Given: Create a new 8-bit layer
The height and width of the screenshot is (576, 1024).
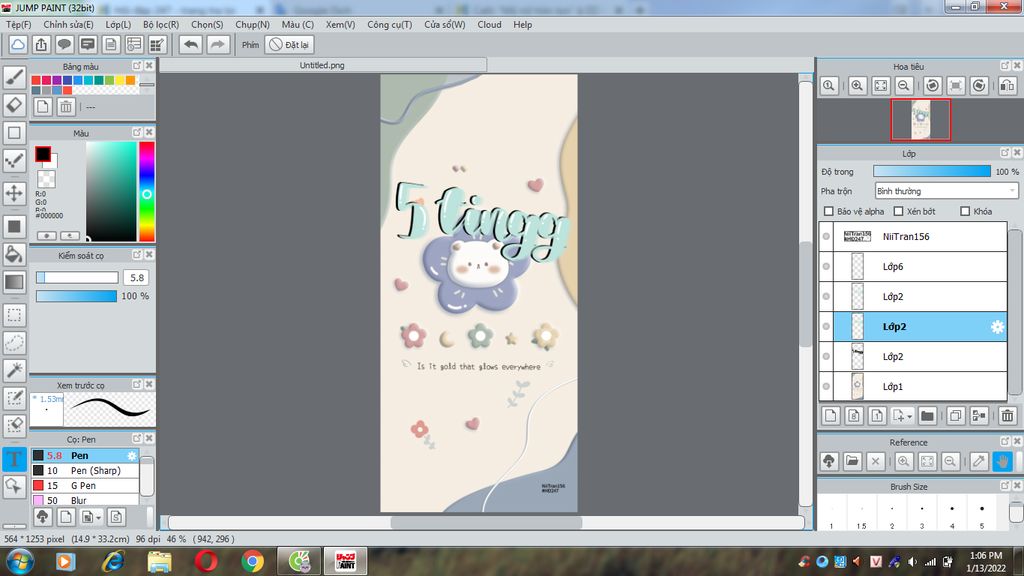Looking at the screenshot, I should click(x=854, y=415).
